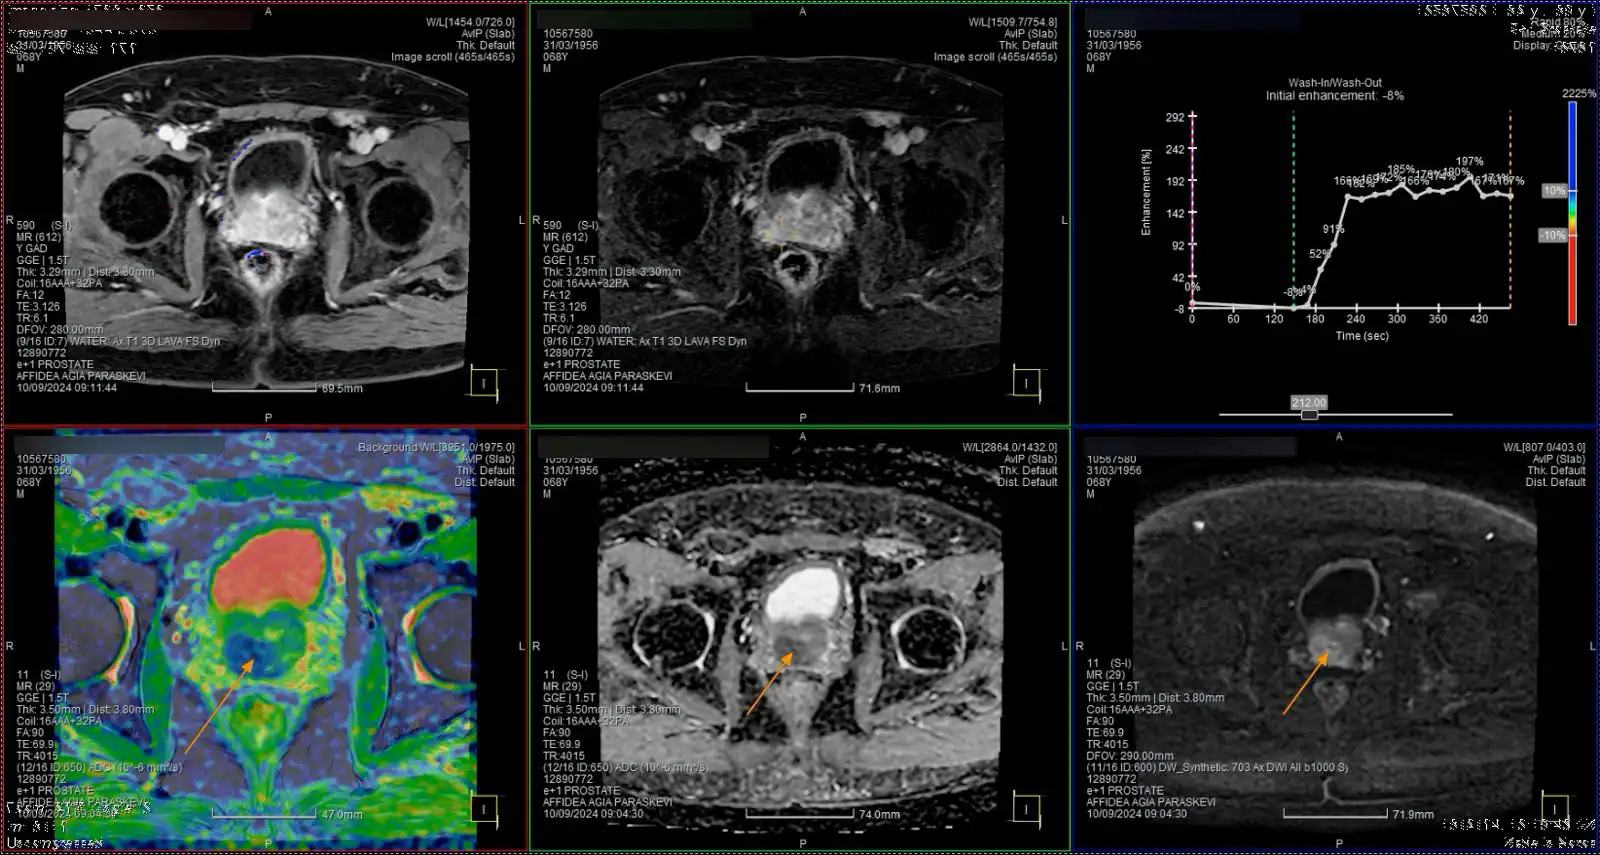Click the orientation cube in the W/L 1509.7 viewport
Viewport: 1600px width, 855px height.
[x=1026, y=382]
